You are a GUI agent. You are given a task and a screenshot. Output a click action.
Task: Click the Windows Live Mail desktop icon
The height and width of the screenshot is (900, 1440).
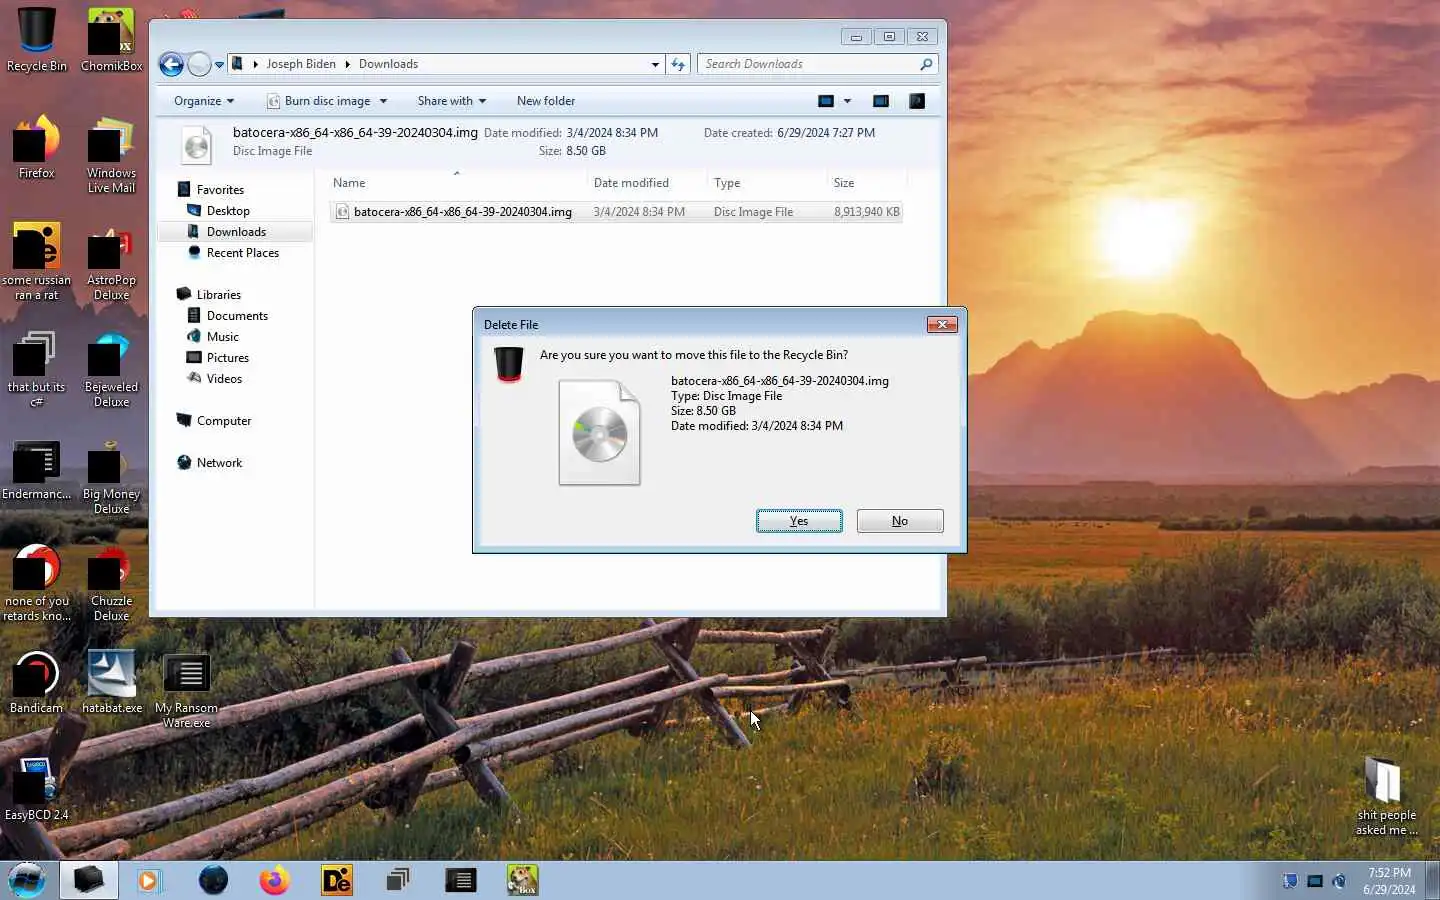(x=111, y=155)
